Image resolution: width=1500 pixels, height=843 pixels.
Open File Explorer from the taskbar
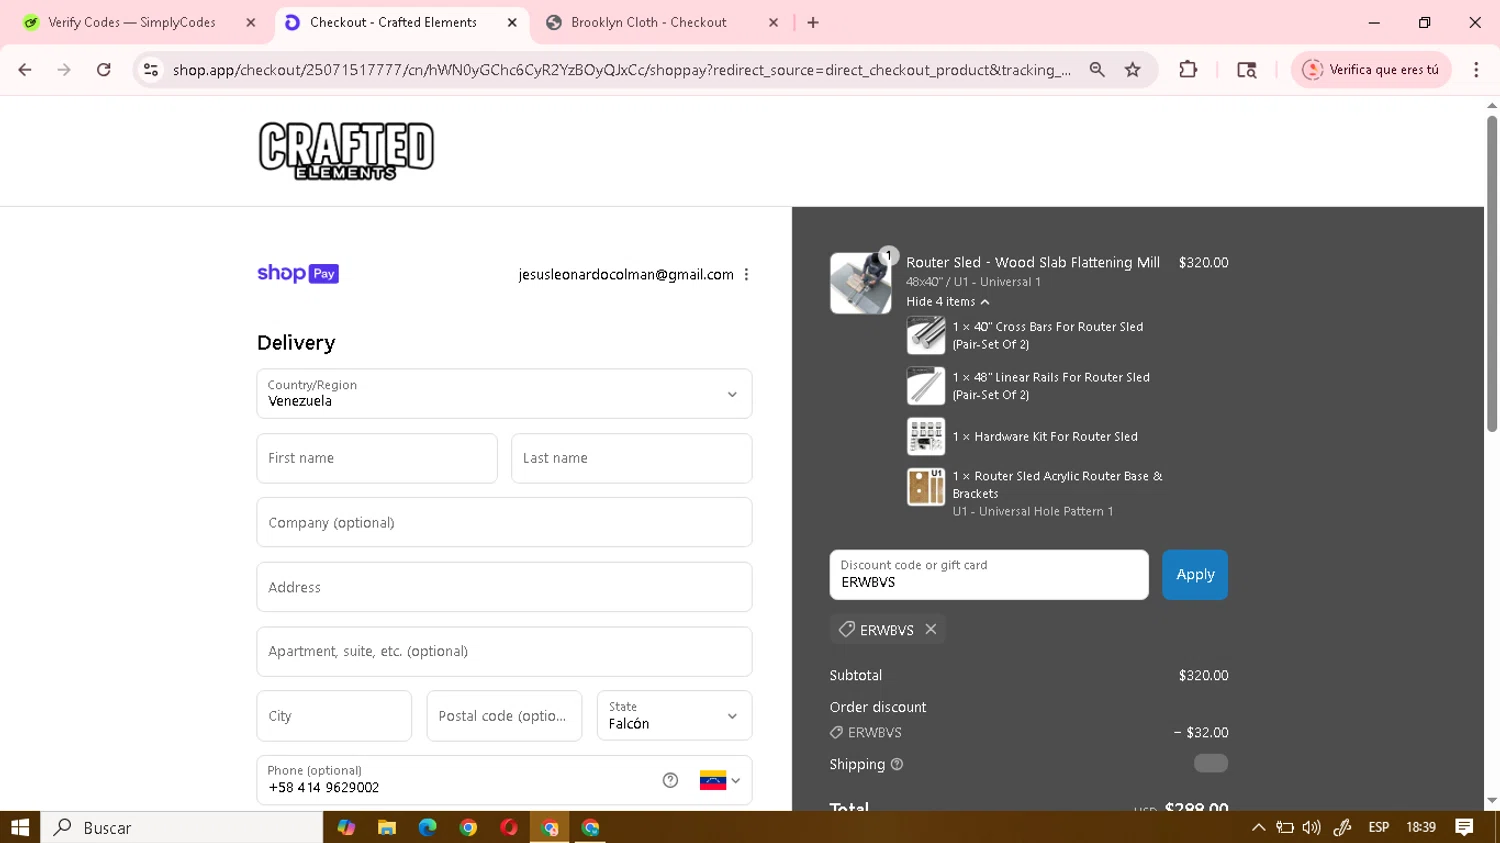(x=387, y=827)
